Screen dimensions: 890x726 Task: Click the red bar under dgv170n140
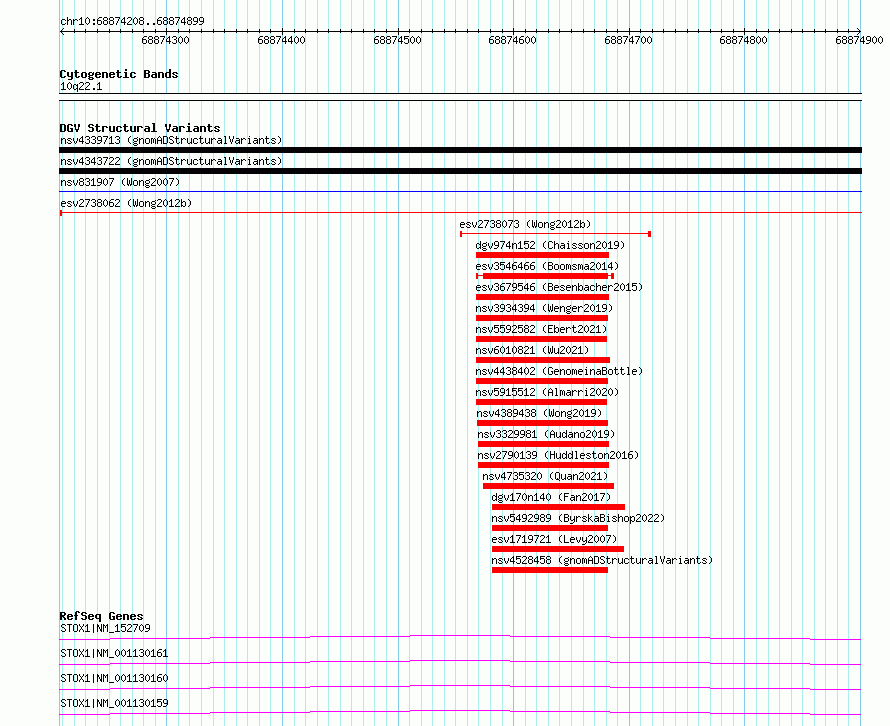point(558,507)
